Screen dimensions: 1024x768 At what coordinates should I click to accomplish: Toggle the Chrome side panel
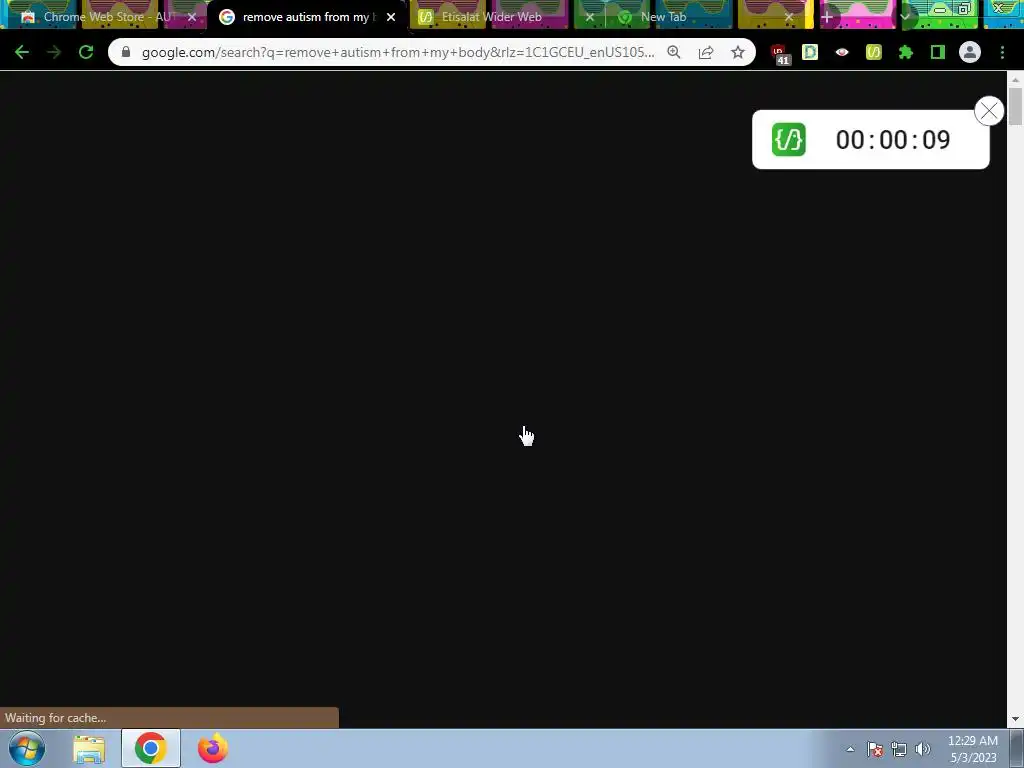tap(938, 52)
